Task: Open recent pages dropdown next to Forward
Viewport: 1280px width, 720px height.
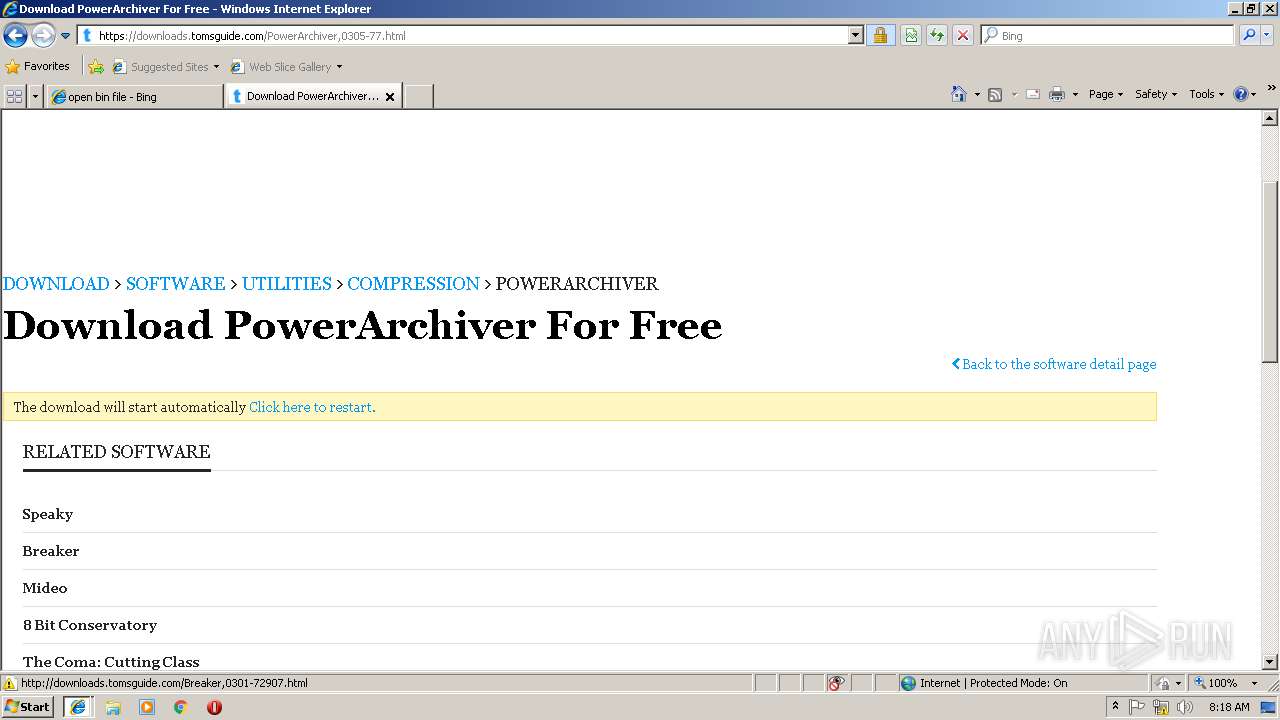Action: coord(66,36)
